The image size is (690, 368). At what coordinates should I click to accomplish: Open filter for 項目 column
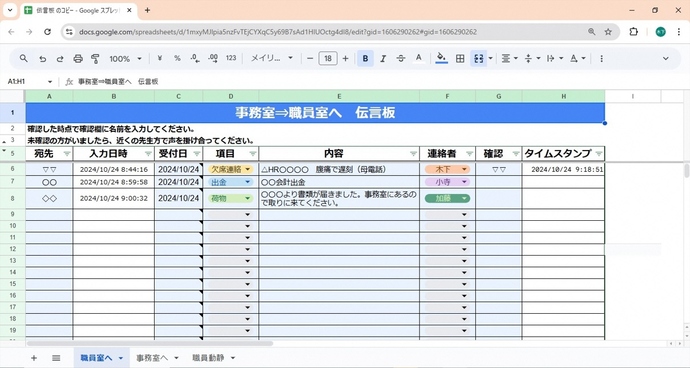coord(253,154)
